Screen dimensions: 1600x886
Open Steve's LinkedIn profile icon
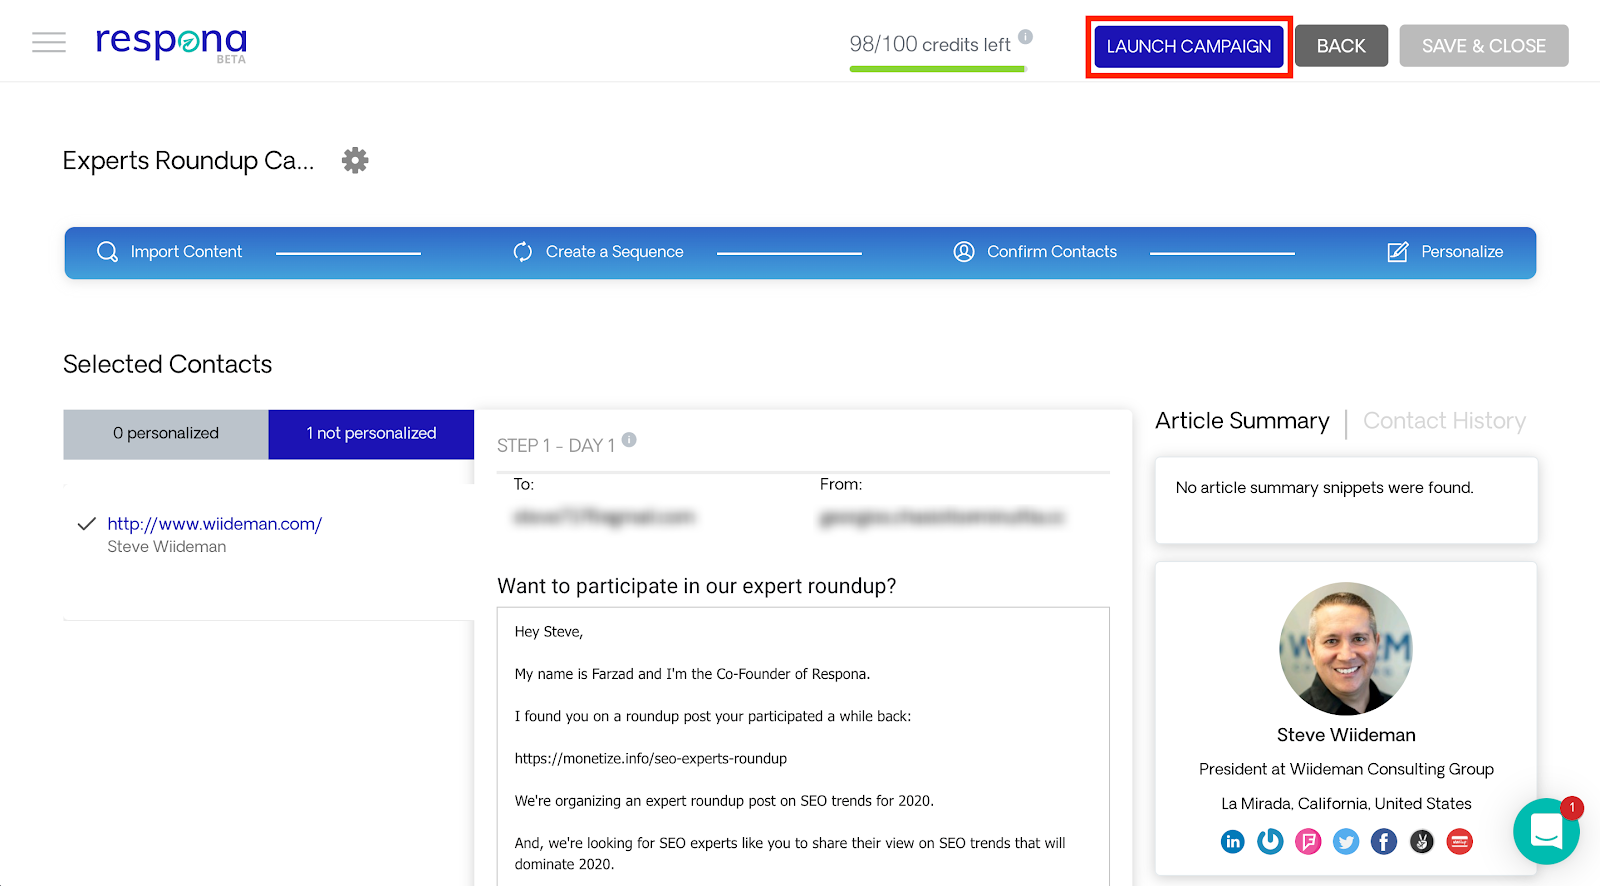(x=1233, y=842)
